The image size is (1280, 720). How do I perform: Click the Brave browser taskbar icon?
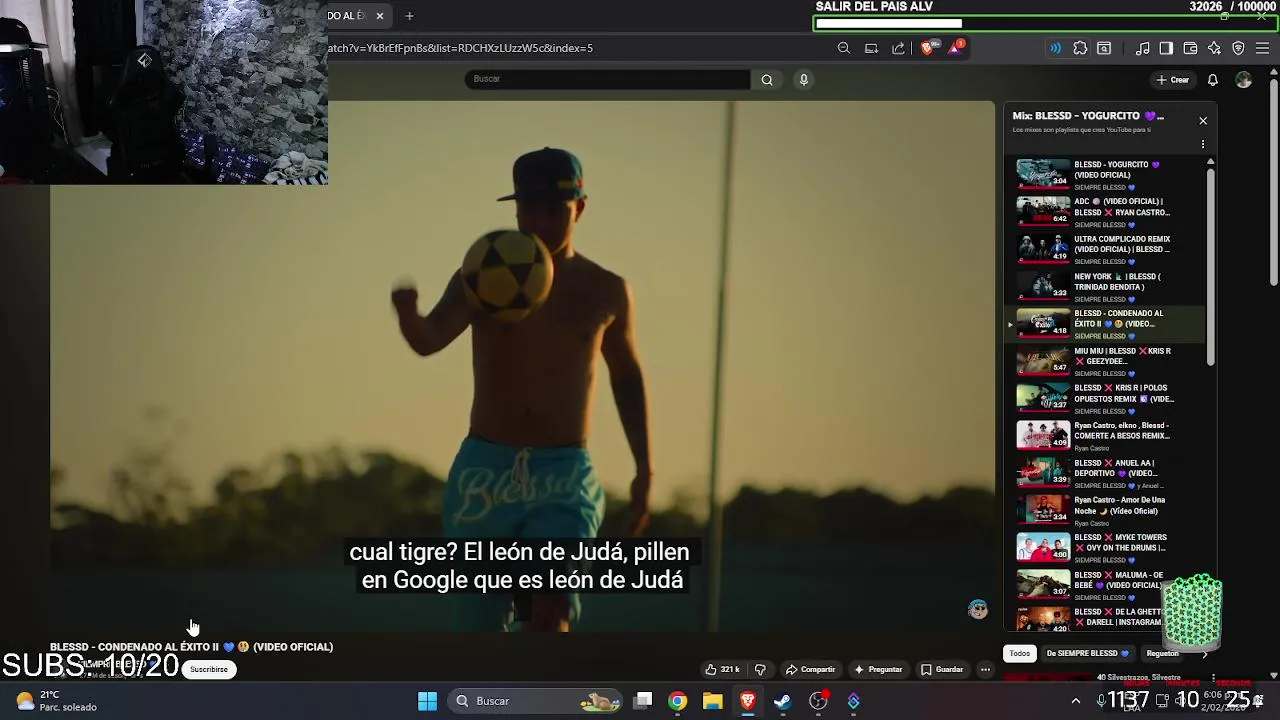coord(747,701)
